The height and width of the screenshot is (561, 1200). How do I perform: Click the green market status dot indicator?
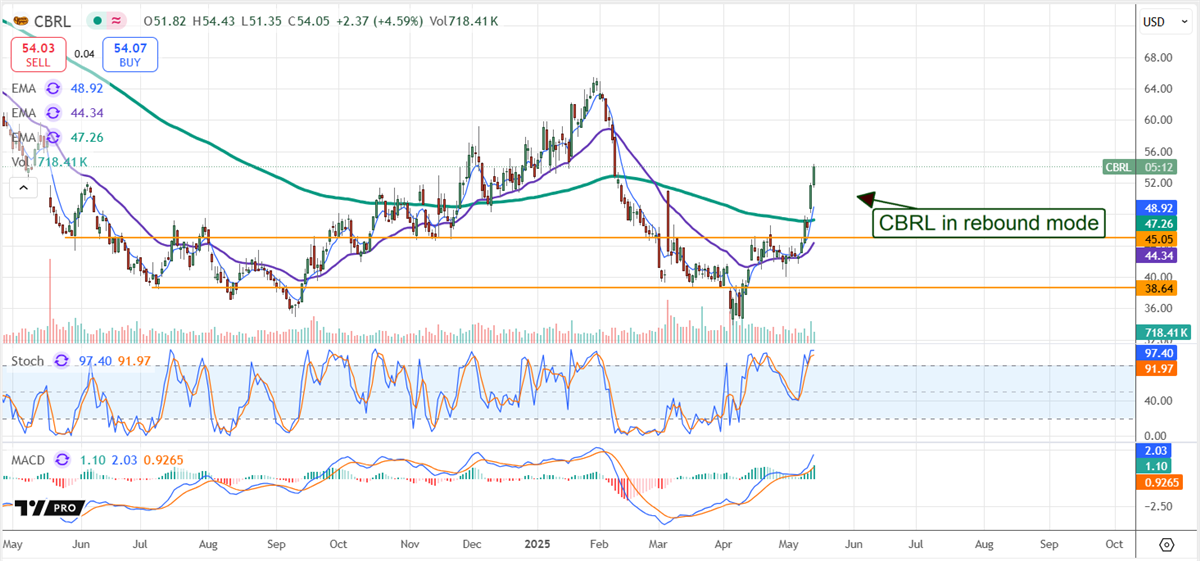click(x=96, y=20)
